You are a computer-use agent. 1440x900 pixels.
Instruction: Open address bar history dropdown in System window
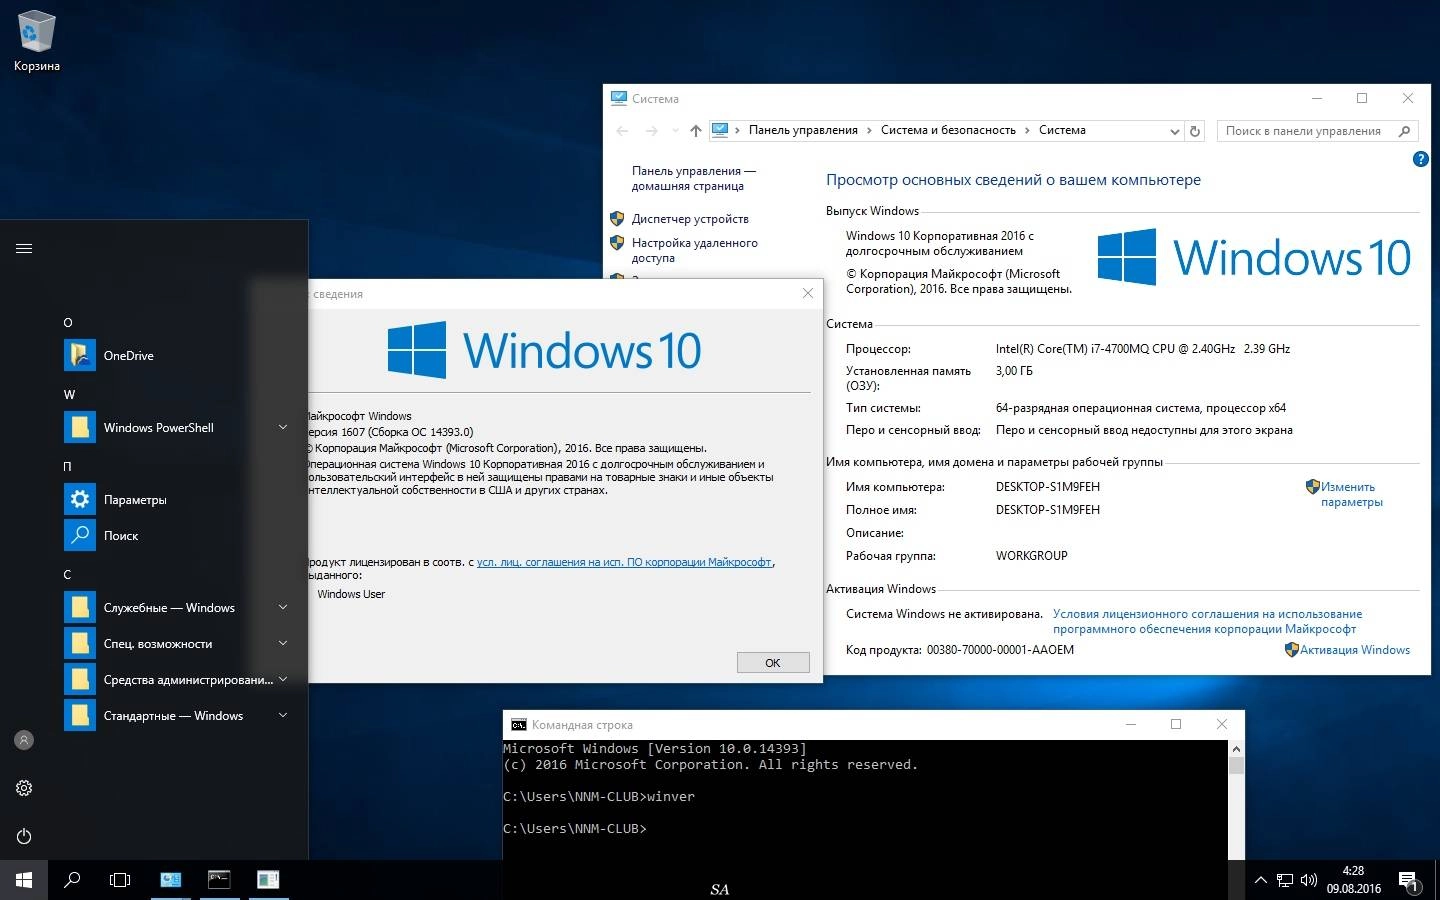click(1174, 131)
